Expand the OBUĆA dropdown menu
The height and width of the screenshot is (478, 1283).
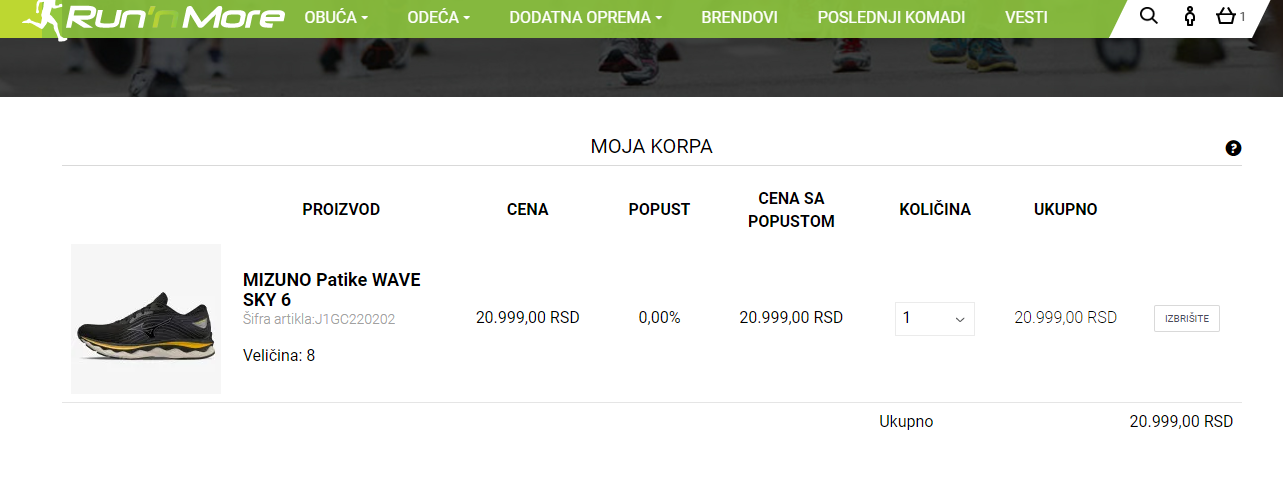coord(336,18)
